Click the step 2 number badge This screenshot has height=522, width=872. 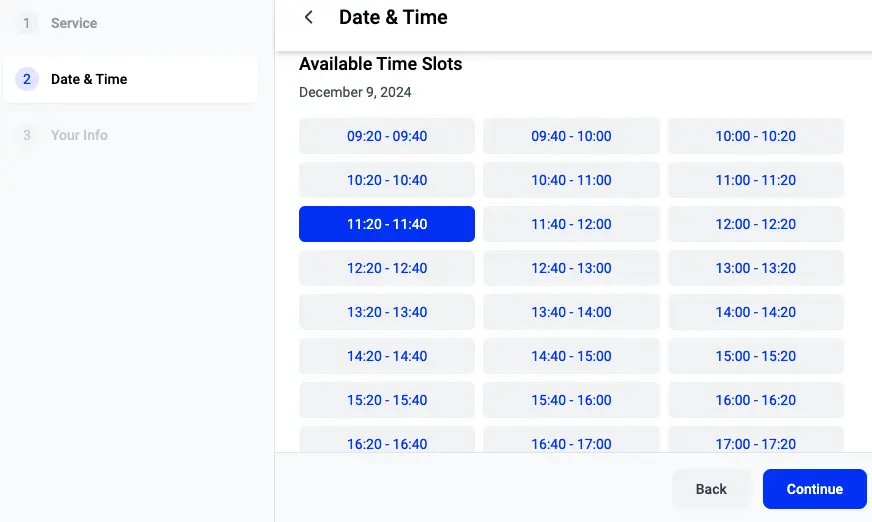pos(27,79)
